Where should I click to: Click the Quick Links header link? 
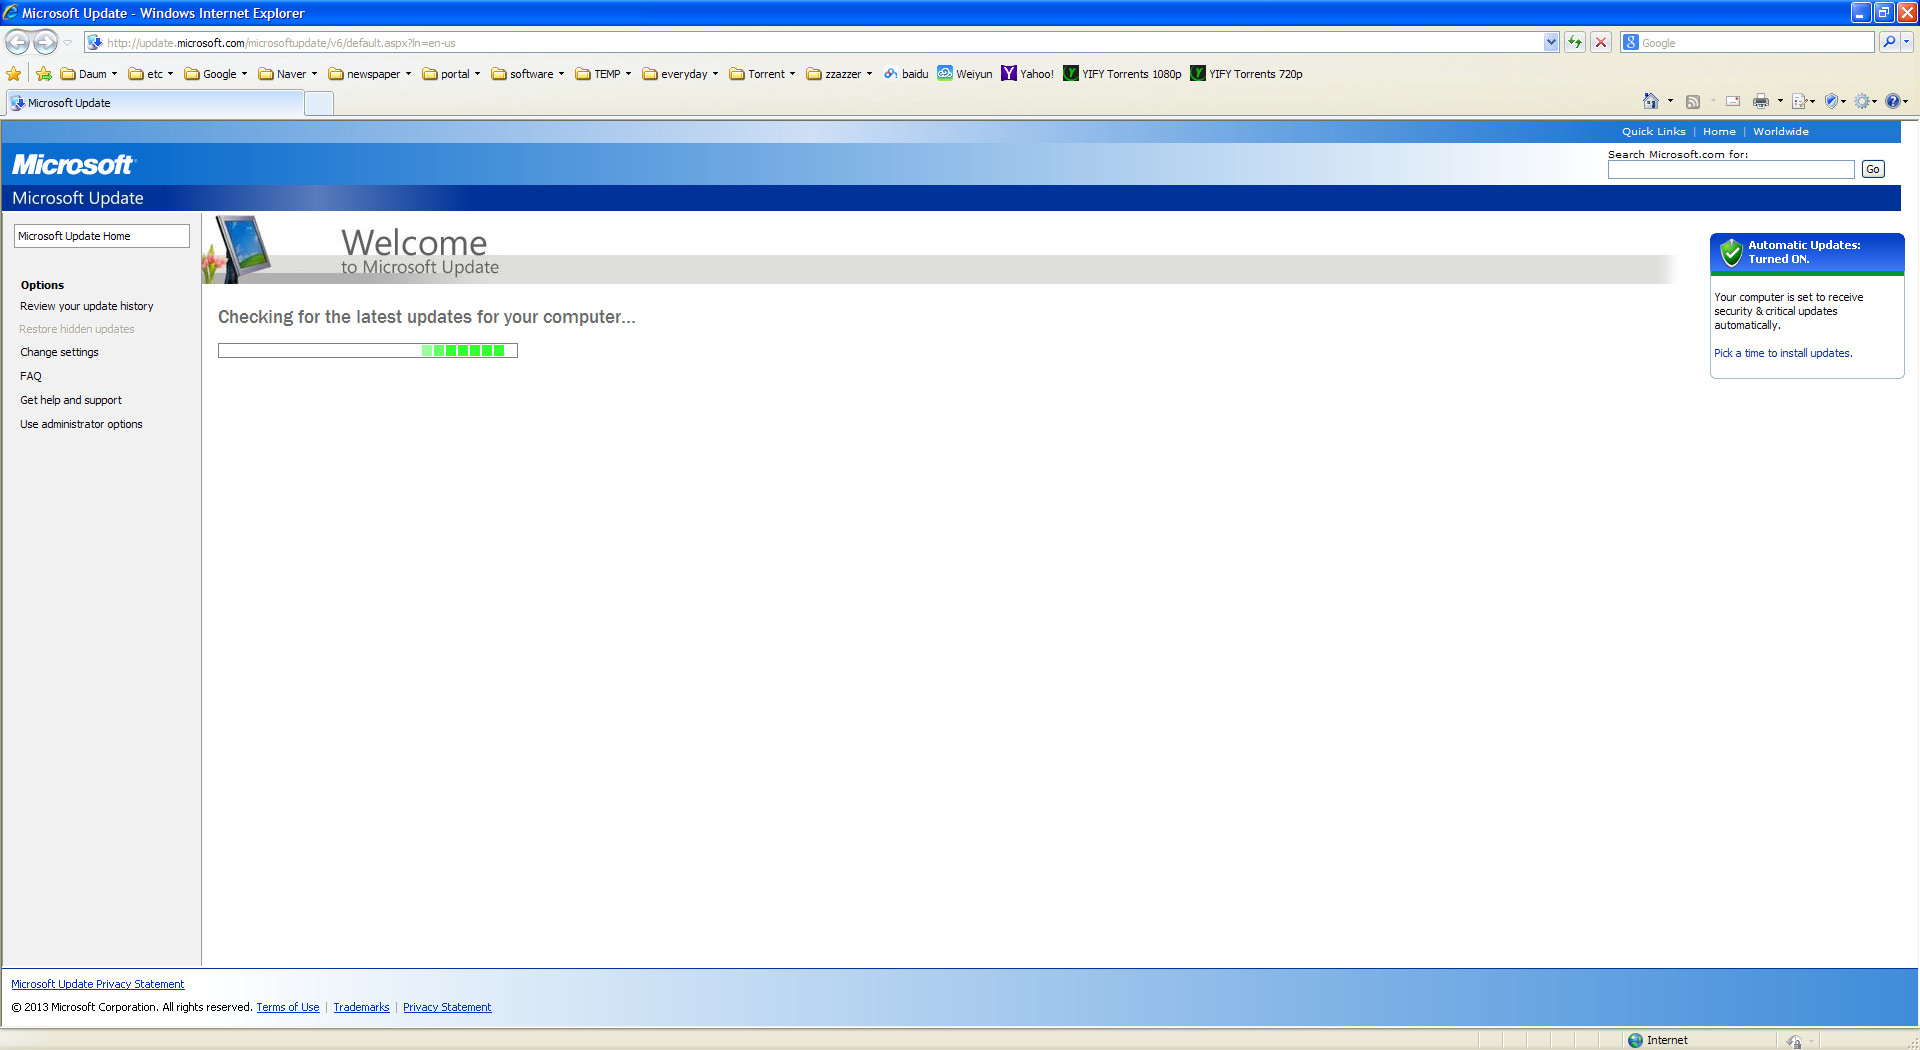click(x=1653, y=132)
